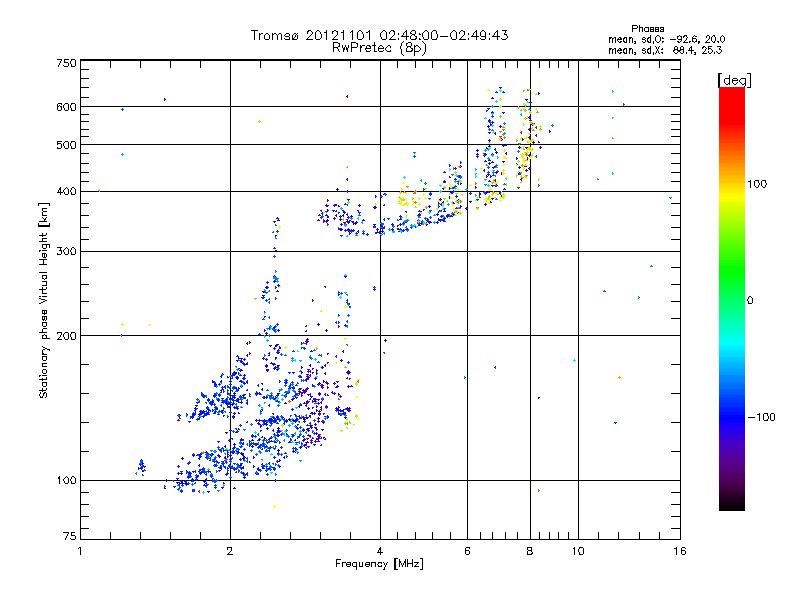Click the '16' x-axis frequency tick label
The image size is (800, 600).
coord(680,551)
